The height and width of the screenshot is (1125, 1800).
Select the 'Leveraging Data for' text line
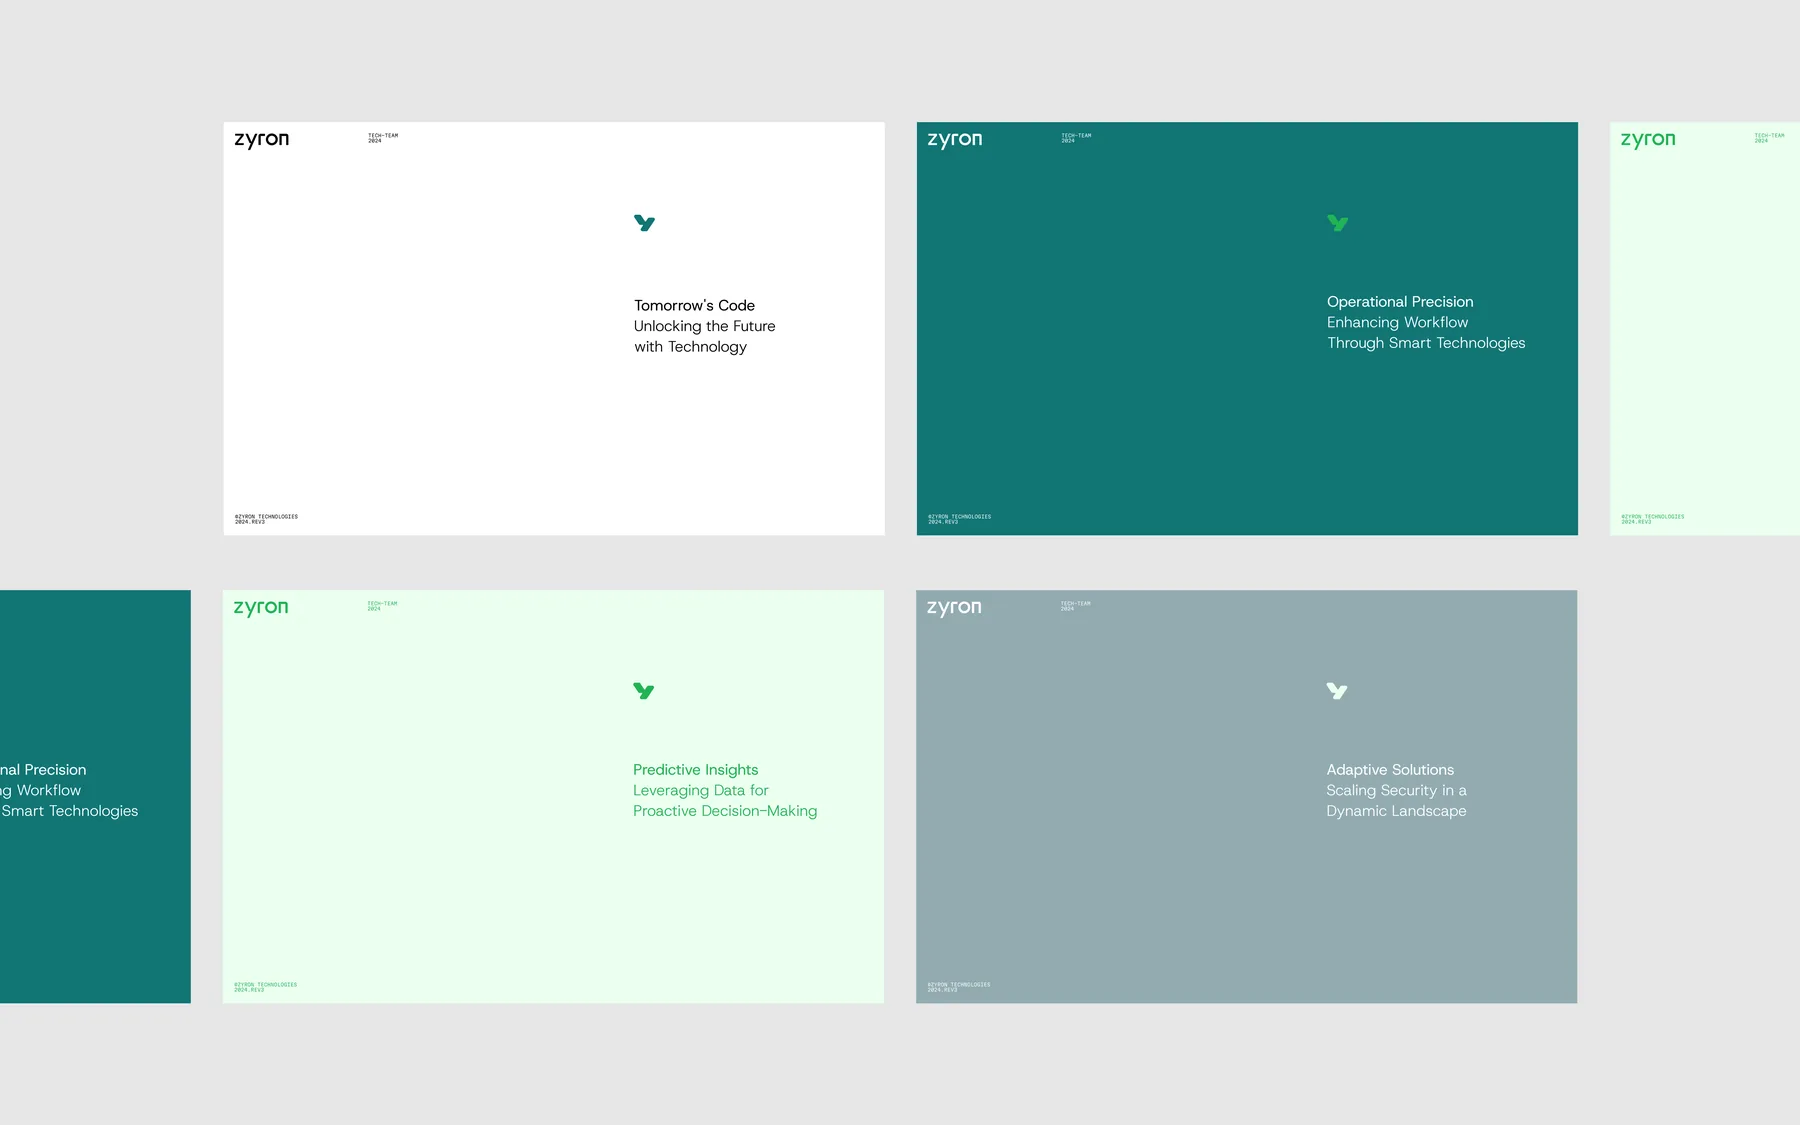click(700, 790)
